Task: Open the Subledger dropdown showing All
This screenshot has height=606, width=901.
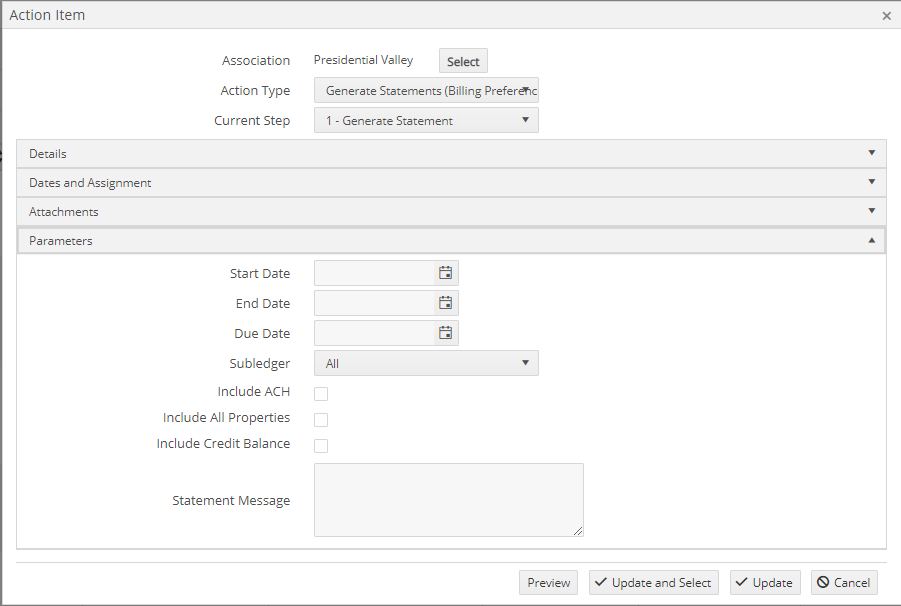Action: pos(426,363)
